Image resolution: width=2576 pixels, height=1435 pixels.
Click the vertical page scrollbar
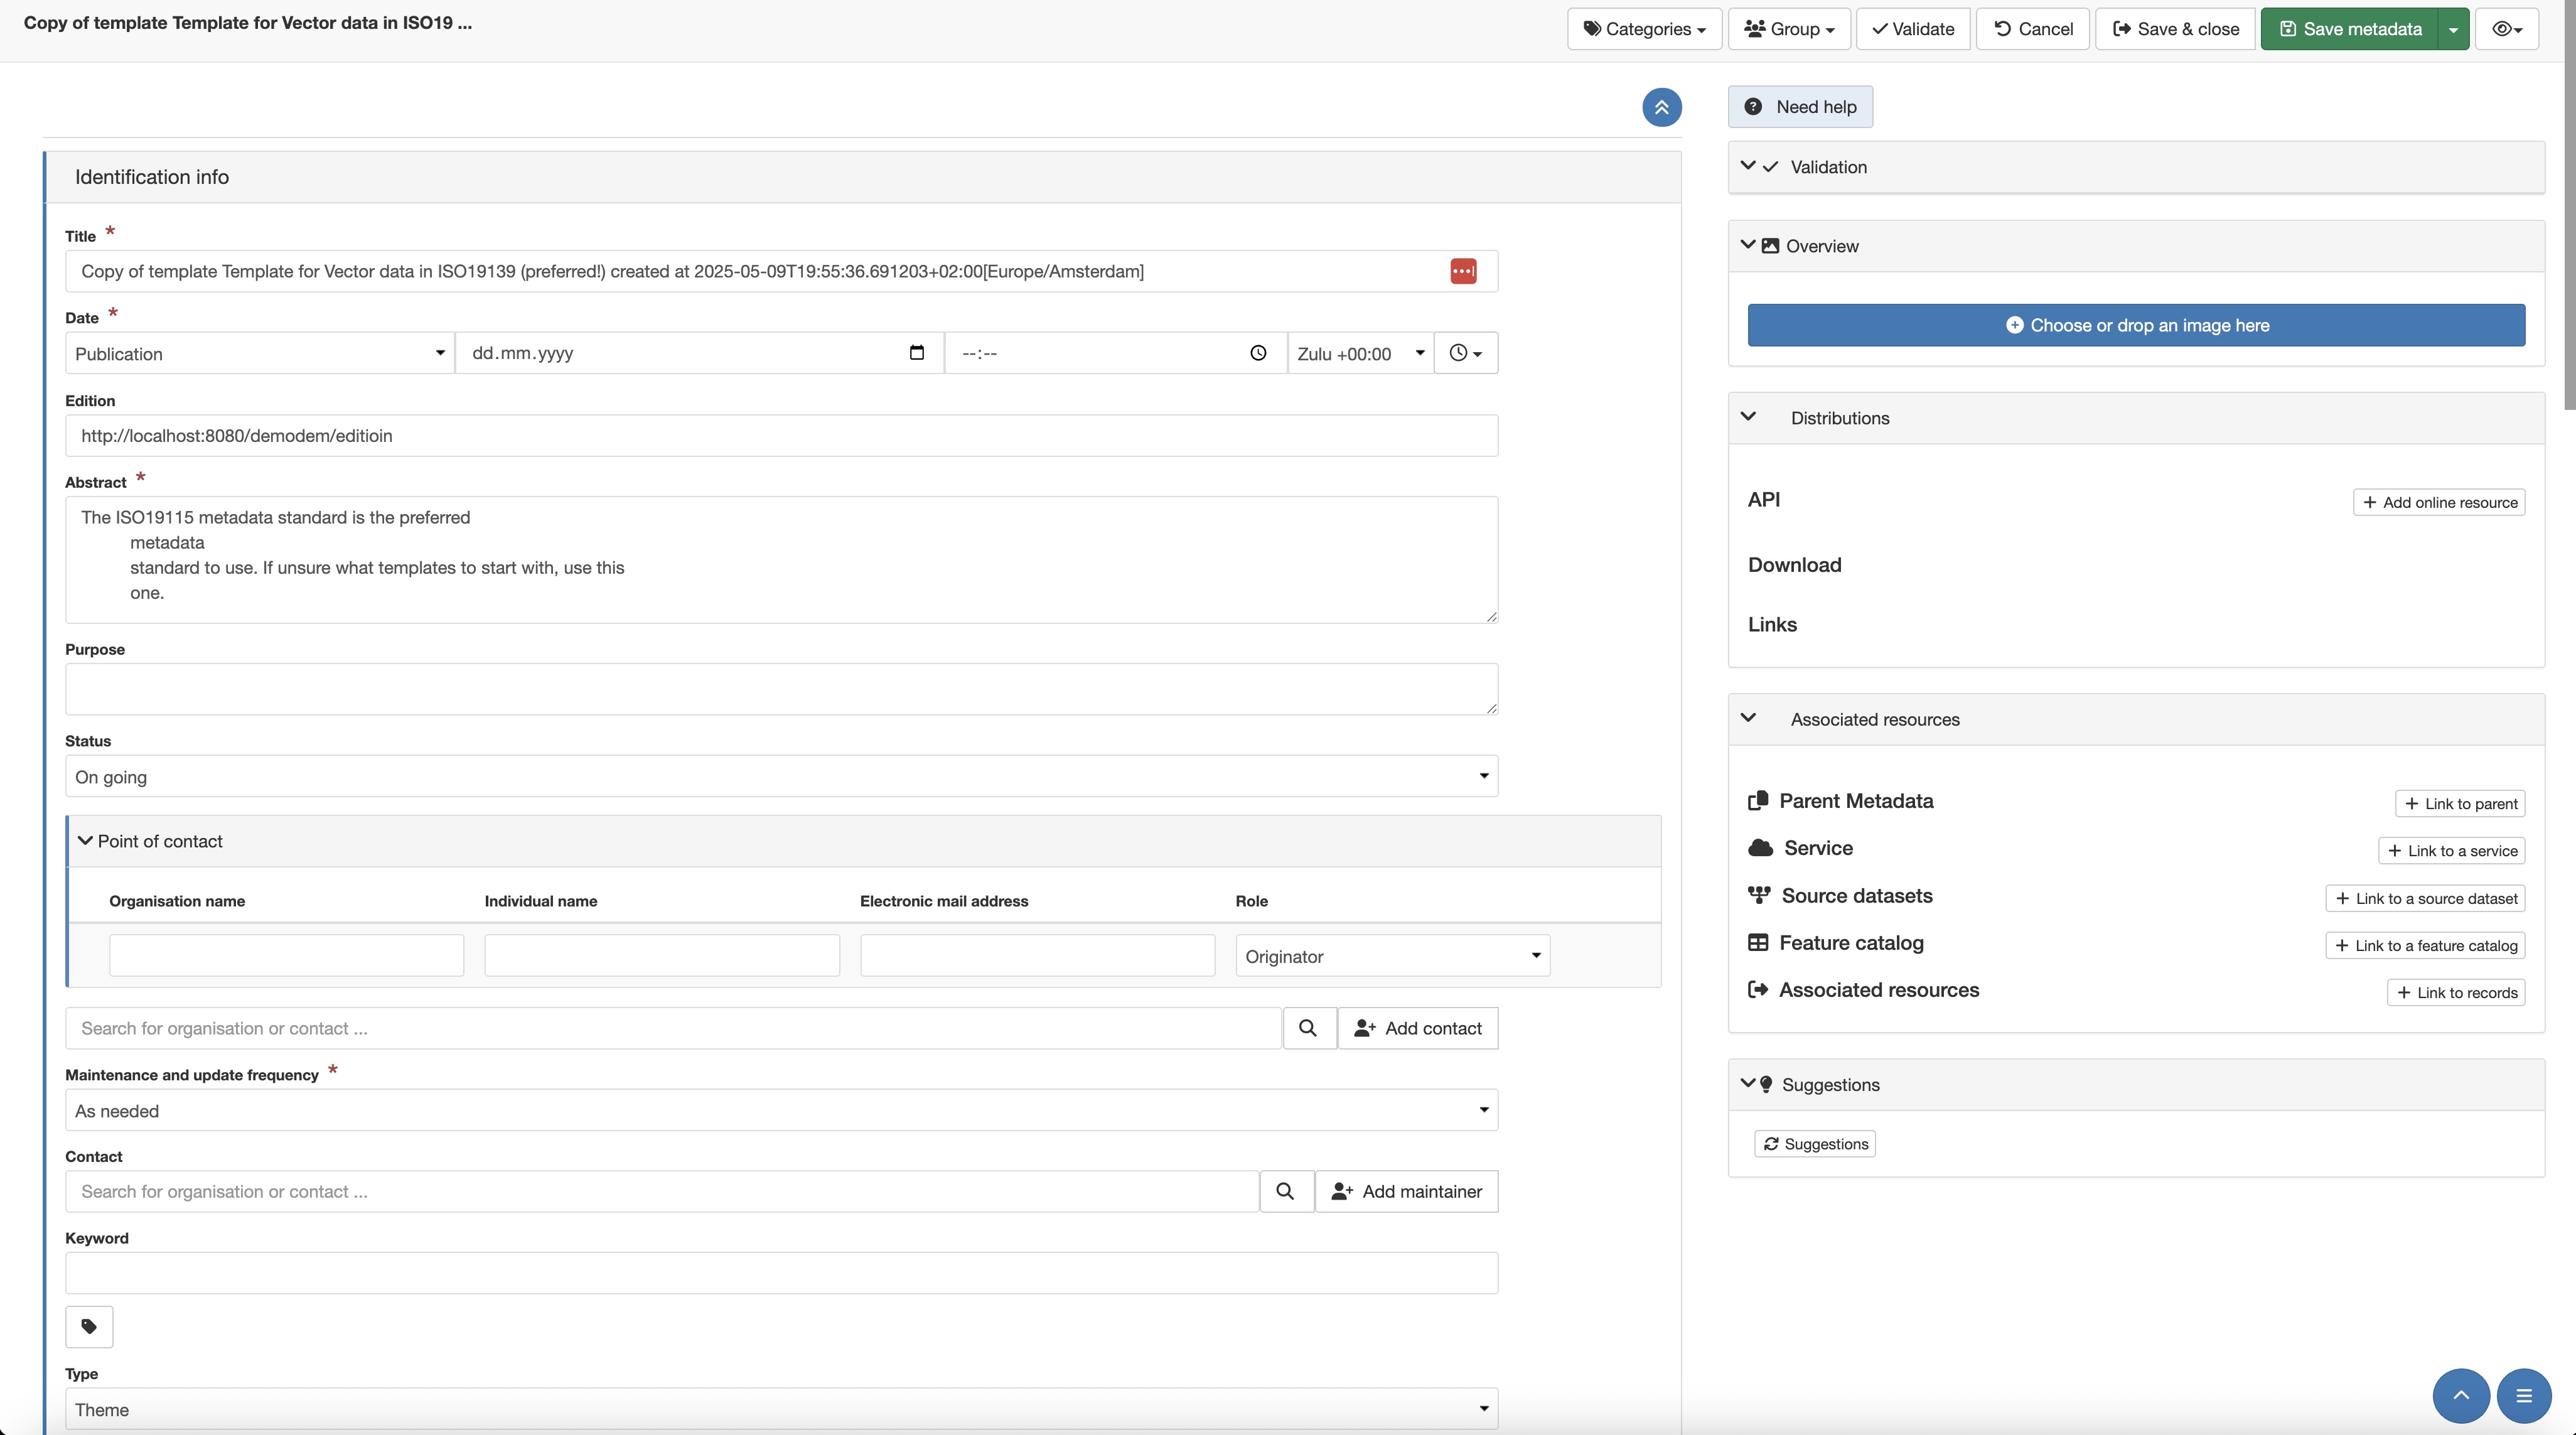click(x=2569, y=205)
